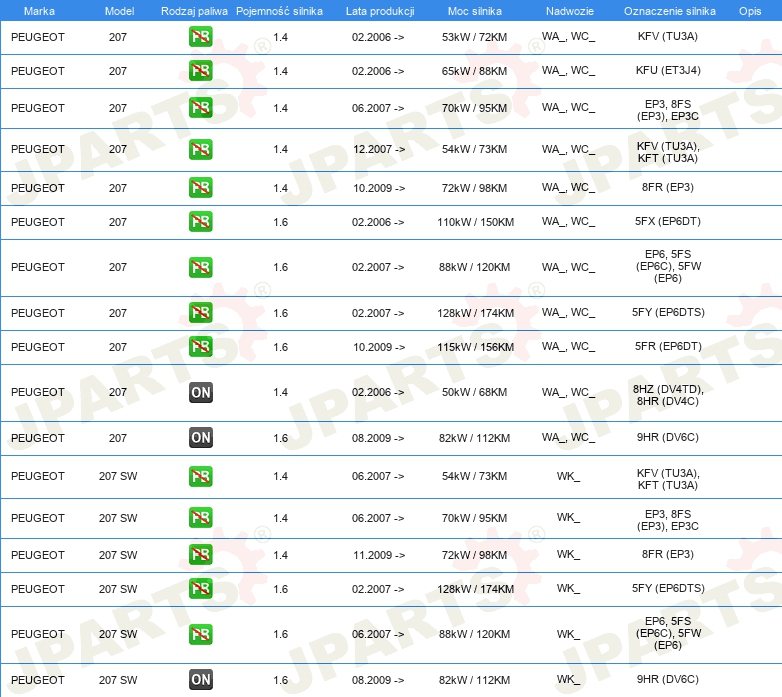Click the diesel ON icon for 50kW/68KM engine

tap(200, 393)
